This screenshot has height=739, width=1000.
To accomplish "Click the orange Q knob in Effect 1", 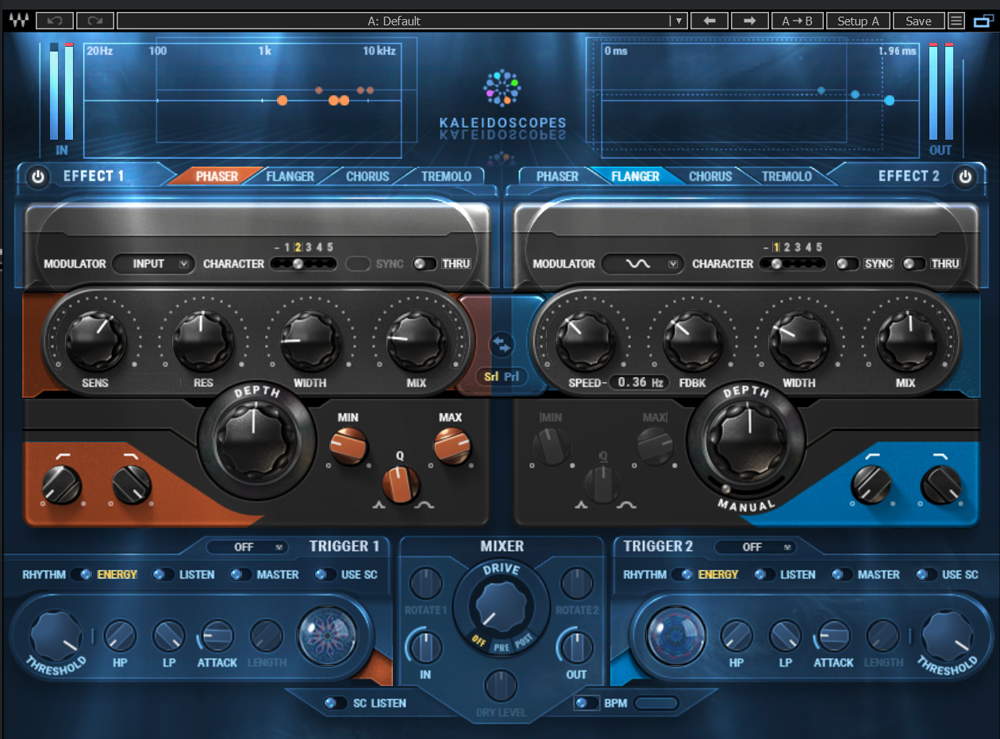I will coord(401,485).
